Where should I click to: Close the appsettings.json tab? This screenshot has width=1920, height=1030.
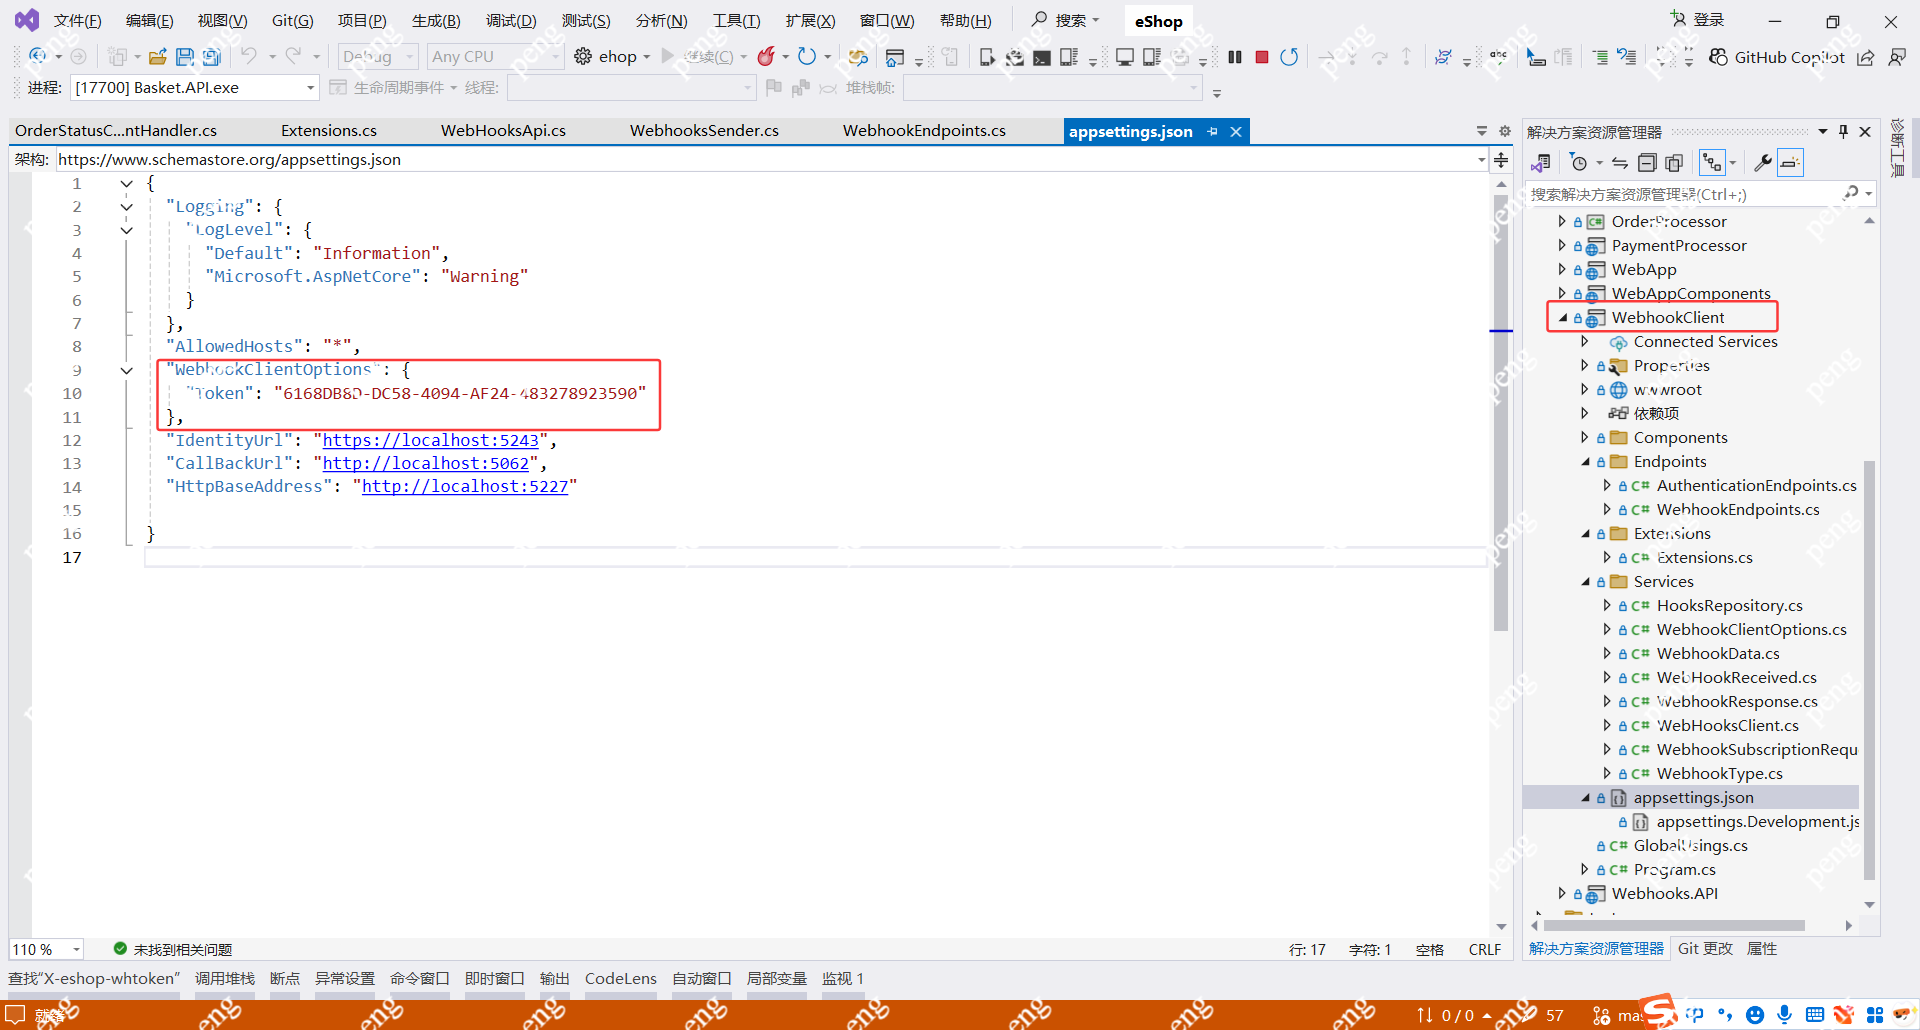[x=1236, y=132]
